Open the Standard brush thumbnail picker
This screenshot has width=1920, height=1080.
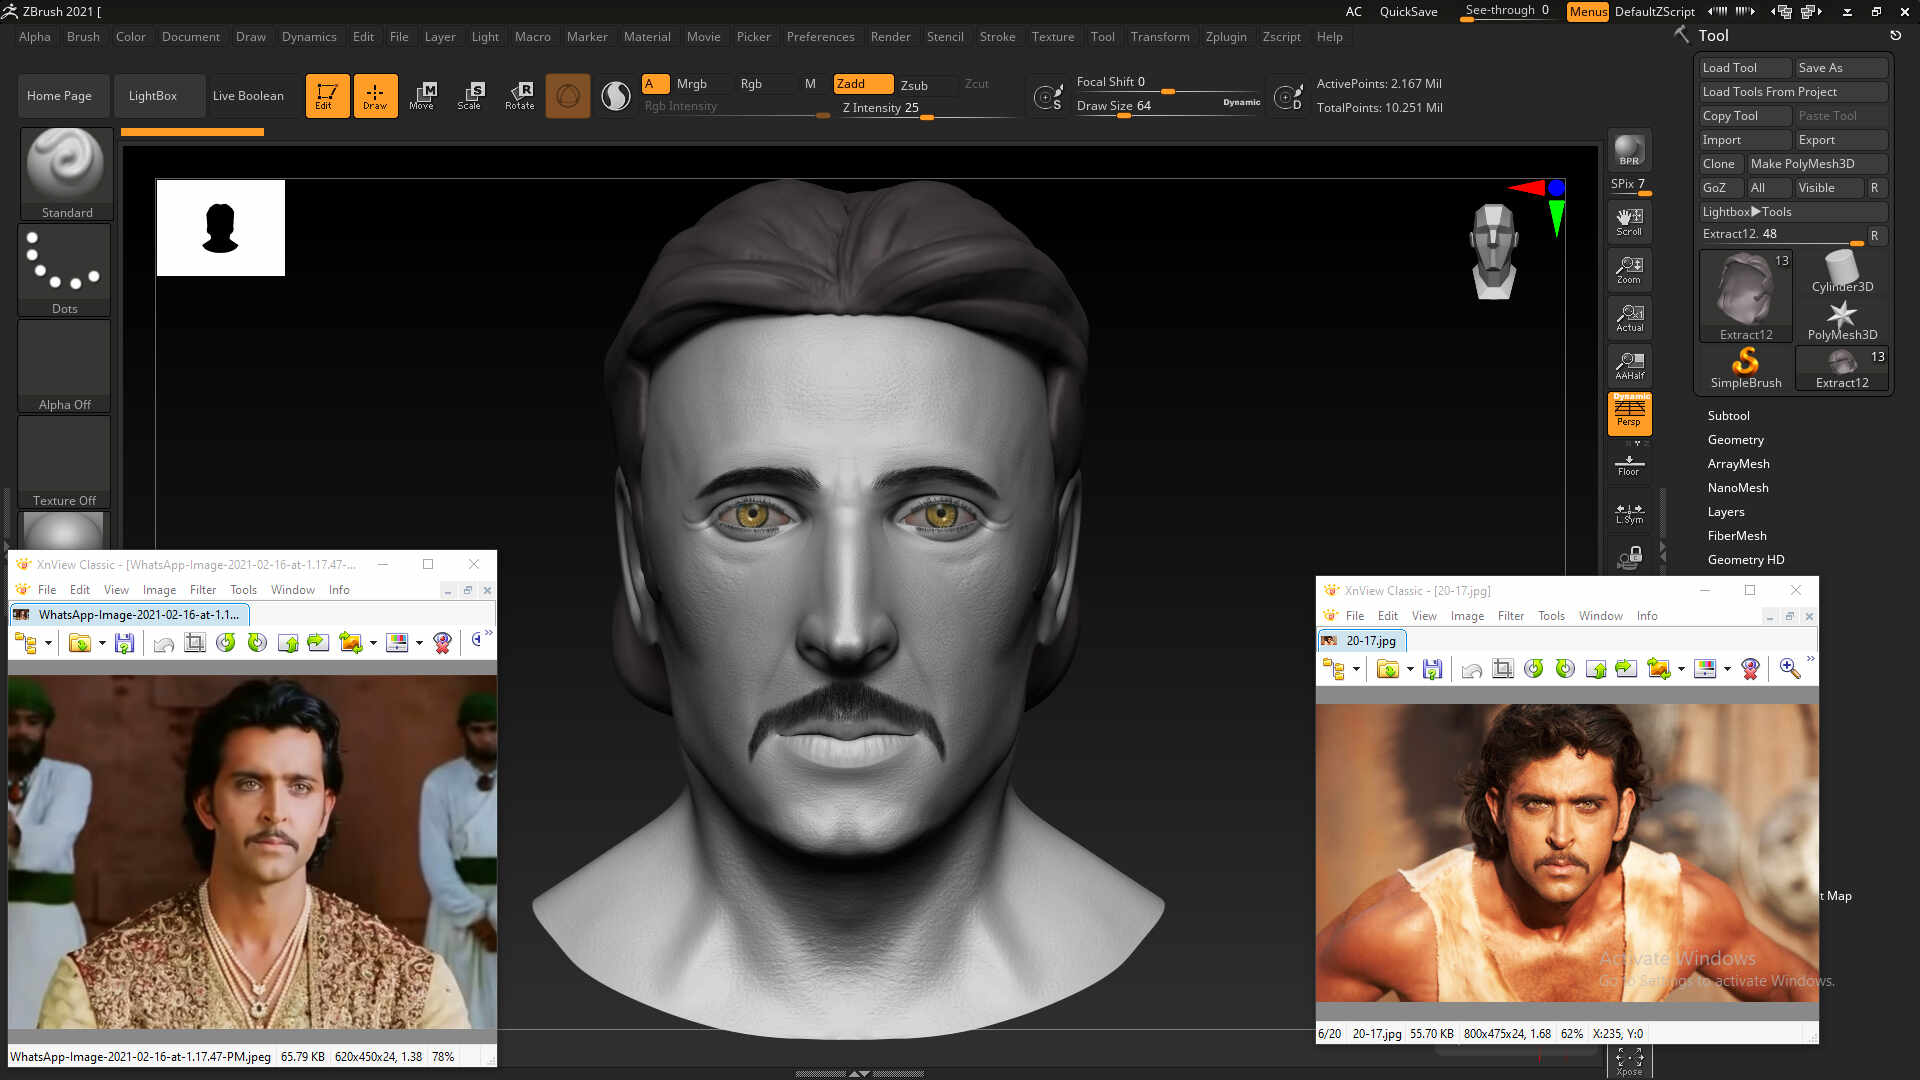point(66,173)
